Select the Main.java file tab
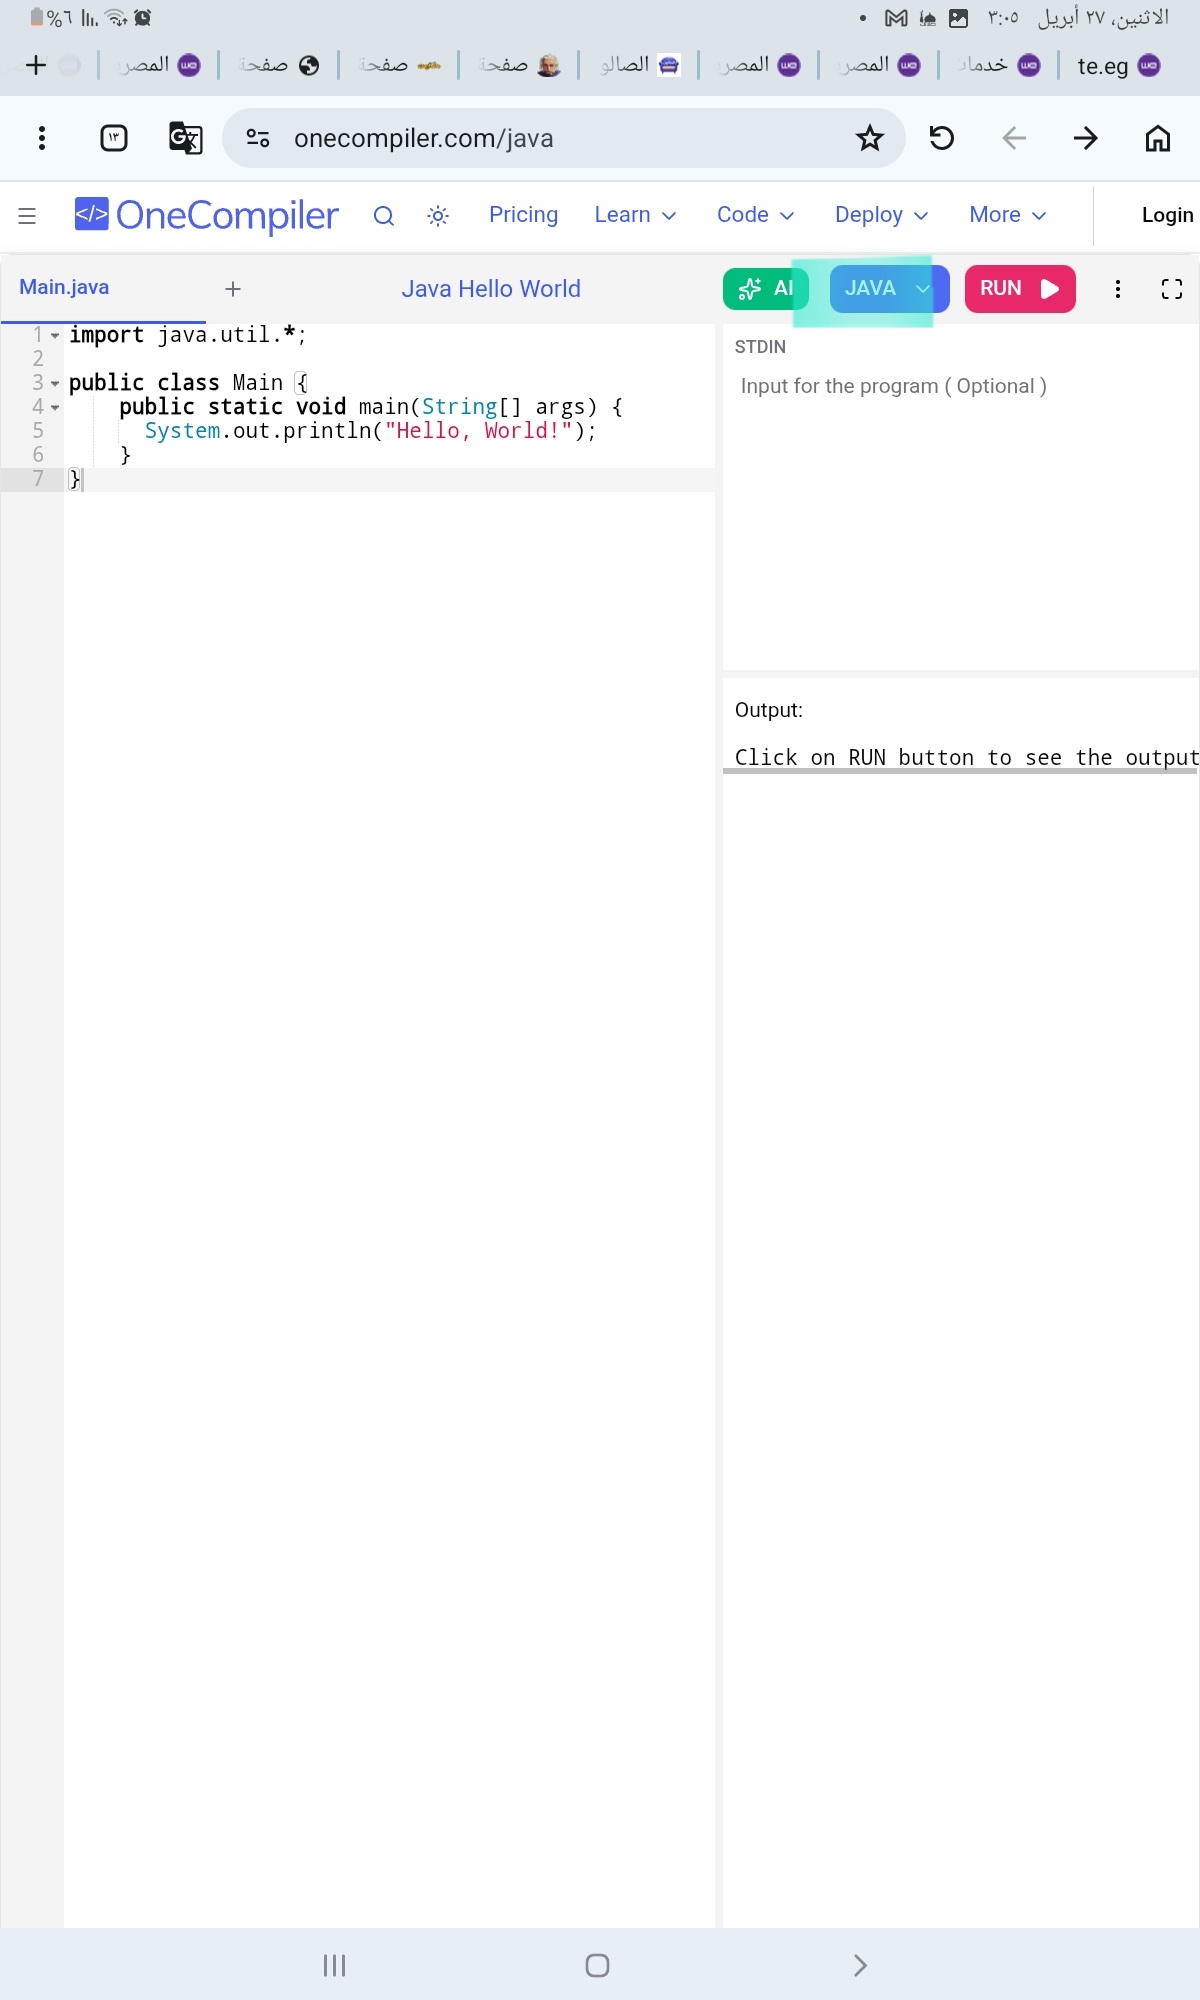 pos(64,288)
